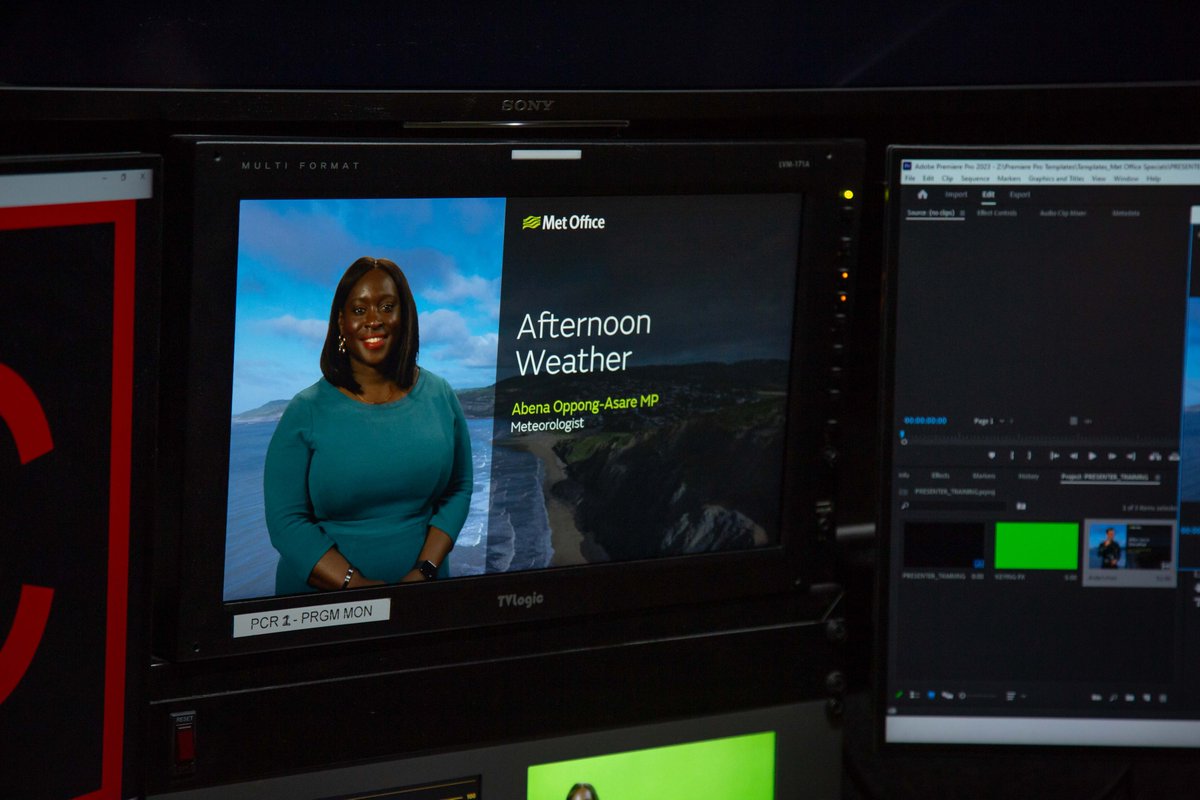Image resolution: width=1200 pixels, height=800 pixels.
Task: Create new search bin from query icon
Action: click(1021, 506)
